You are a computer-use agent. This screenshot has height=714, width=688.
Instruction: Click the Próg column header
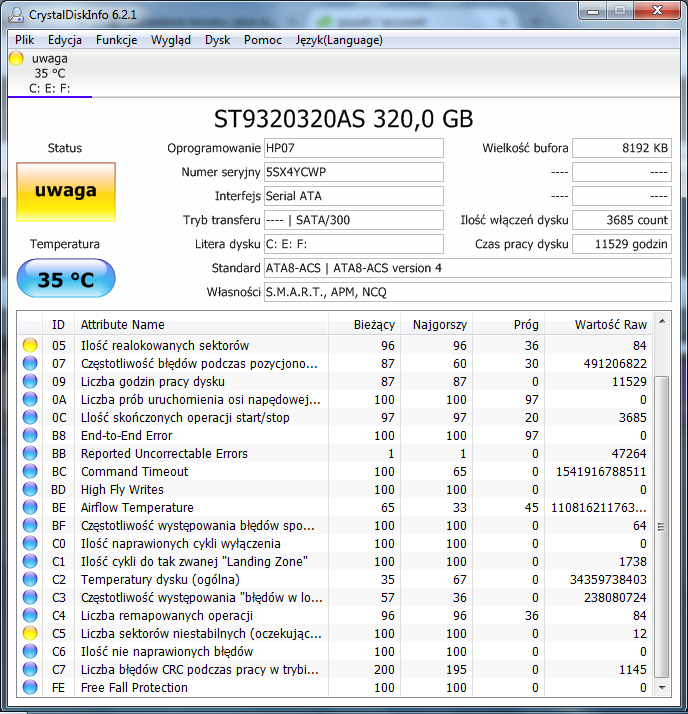[508, 325]
